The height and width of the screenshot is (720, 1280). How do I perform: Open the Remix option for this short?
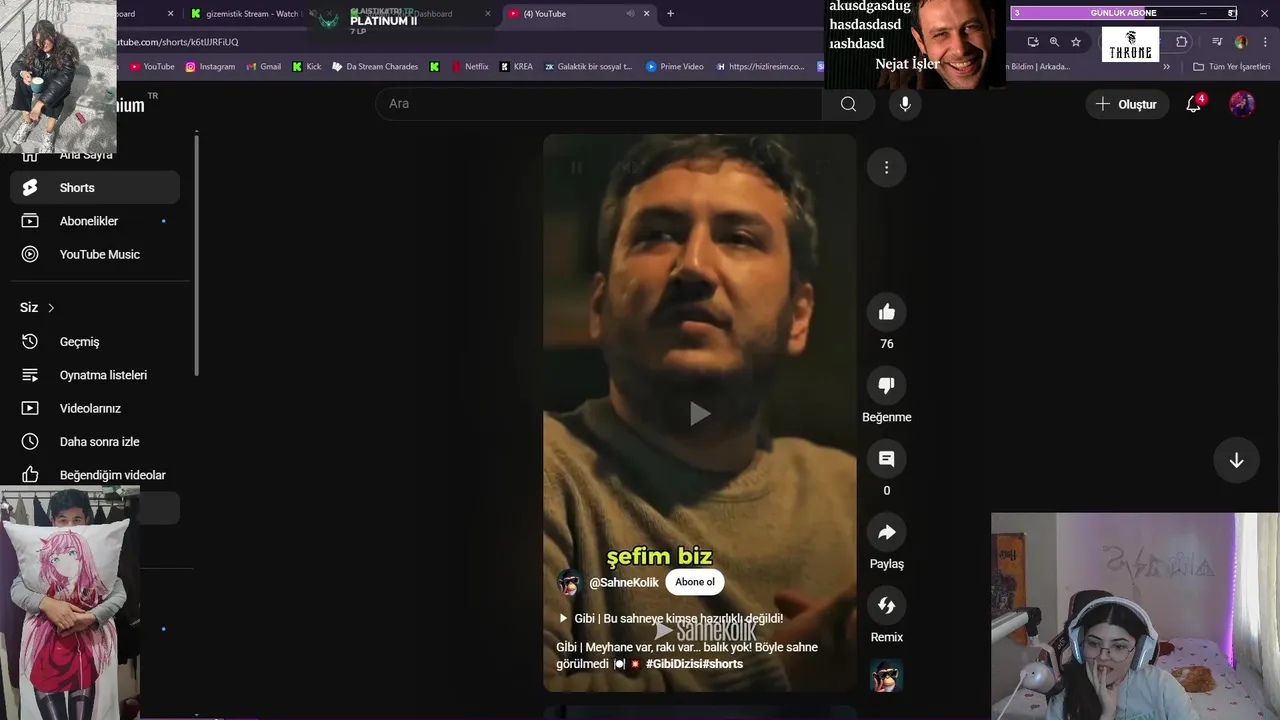point(886,606)
